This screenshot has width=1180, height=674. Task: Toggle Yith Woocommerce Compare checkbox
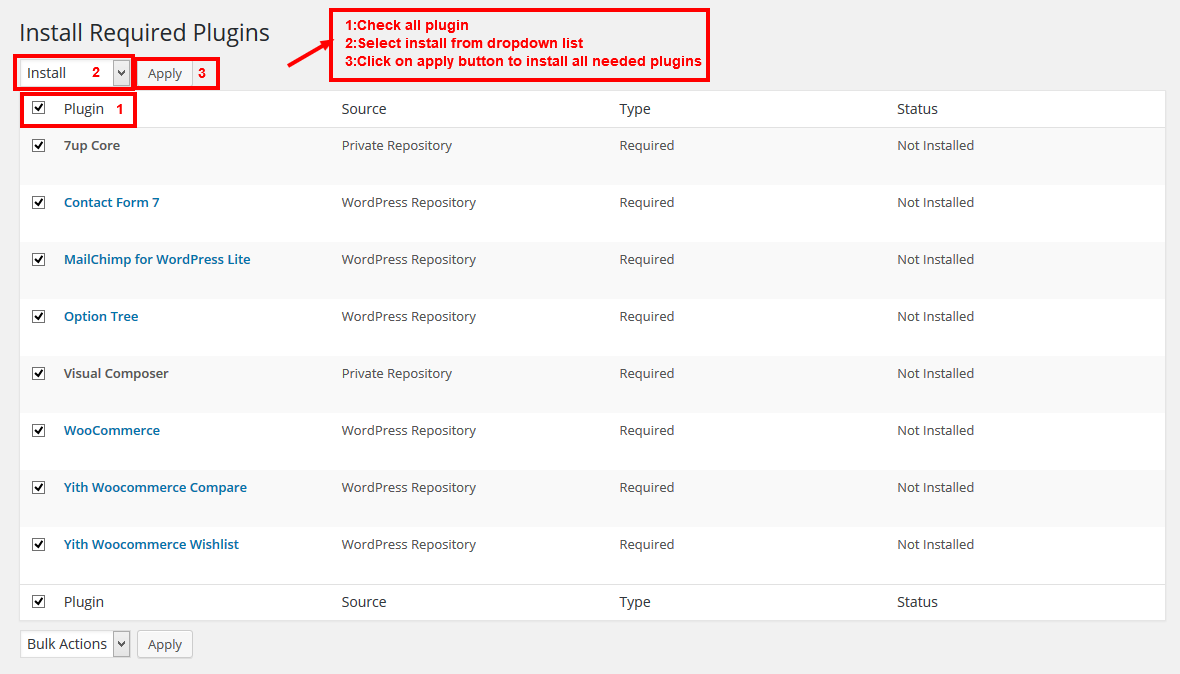pos(38,487)
